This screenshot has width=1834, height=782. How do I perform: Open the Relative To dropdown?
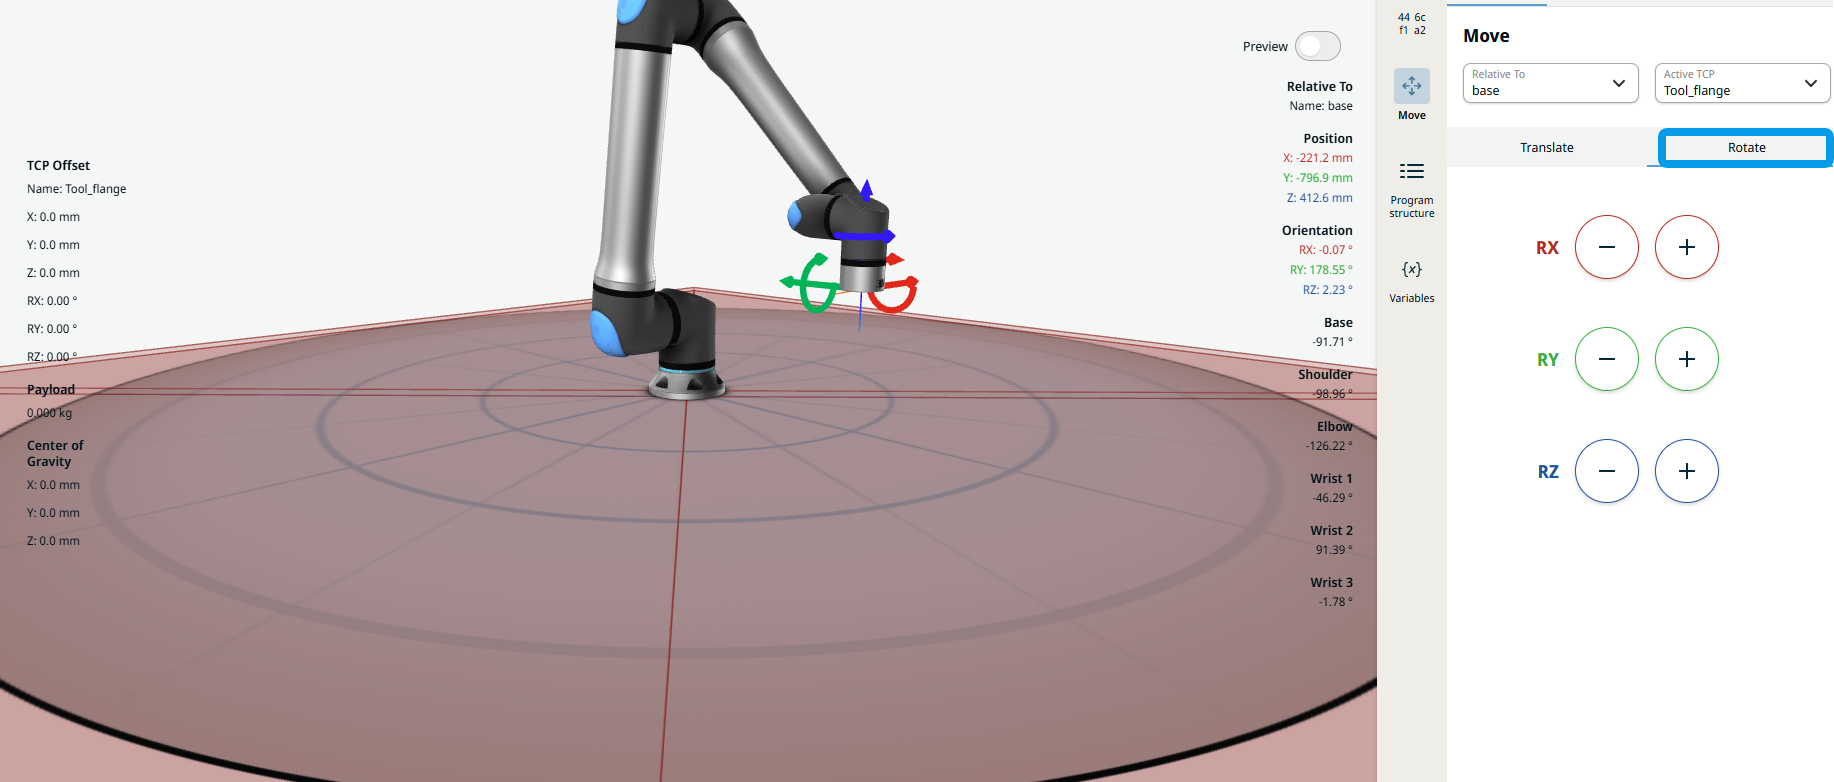(x=1550, y=83)
